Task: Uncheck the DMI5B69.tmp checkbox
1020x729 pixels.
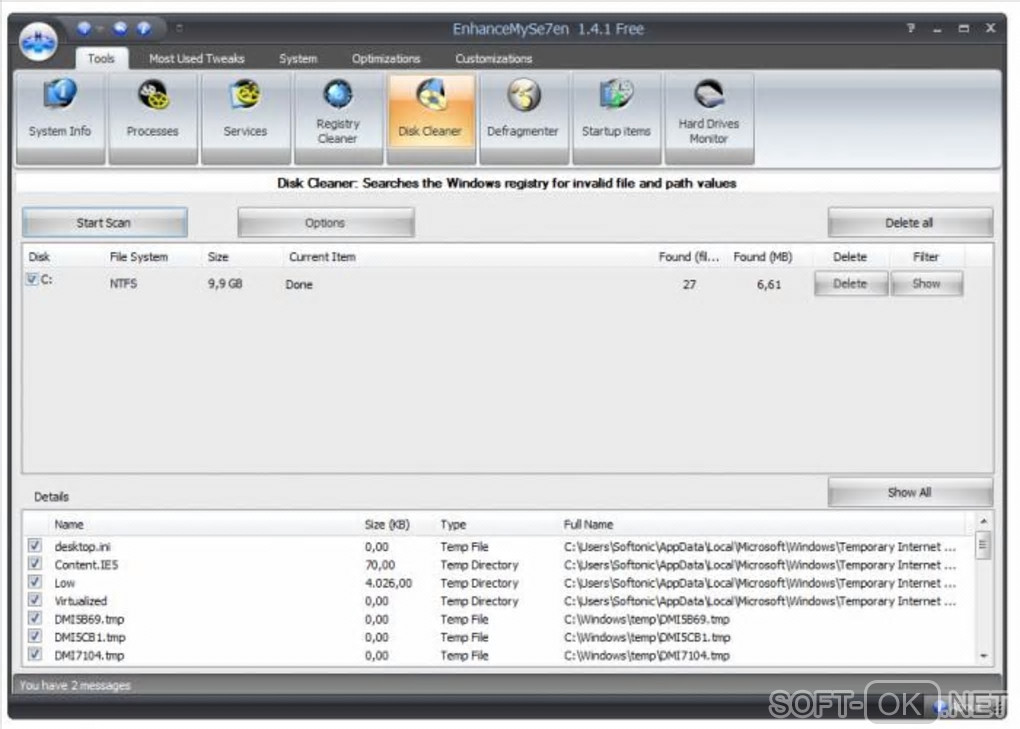Action: point(34,618)
